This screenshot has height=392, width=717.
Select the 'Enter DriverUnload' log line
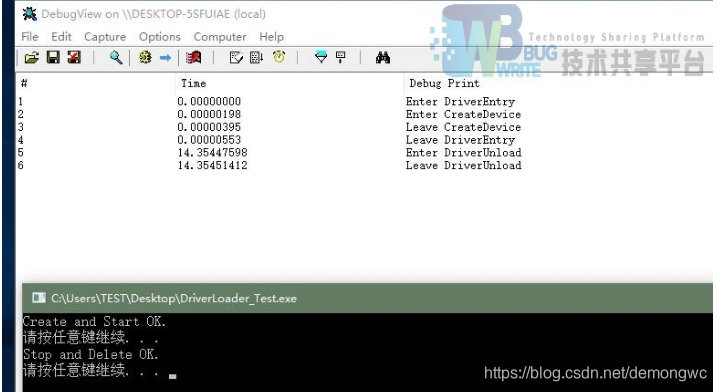(x=463, y=153)
